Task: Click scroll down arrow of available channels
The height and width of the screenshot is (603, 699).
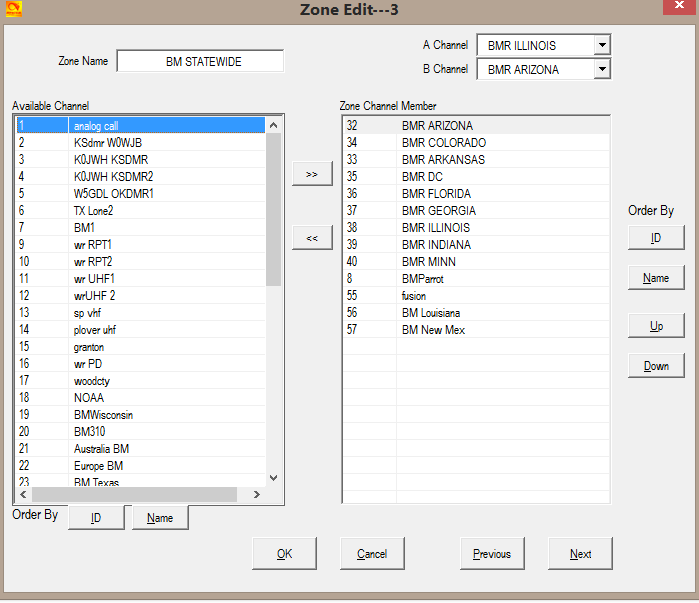Action: 274,478
